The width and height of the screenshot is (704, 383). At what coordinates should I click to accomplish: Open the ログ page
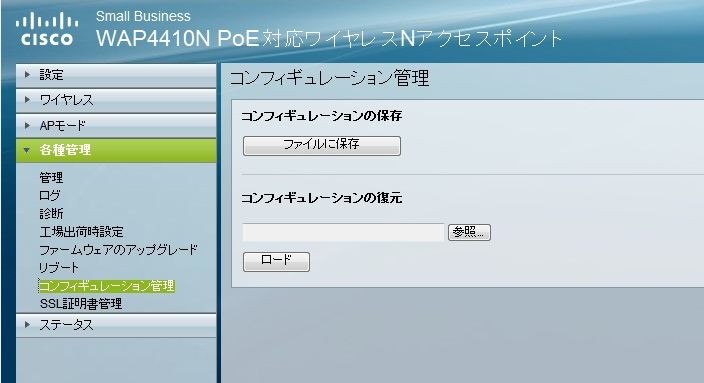[50, 195]
